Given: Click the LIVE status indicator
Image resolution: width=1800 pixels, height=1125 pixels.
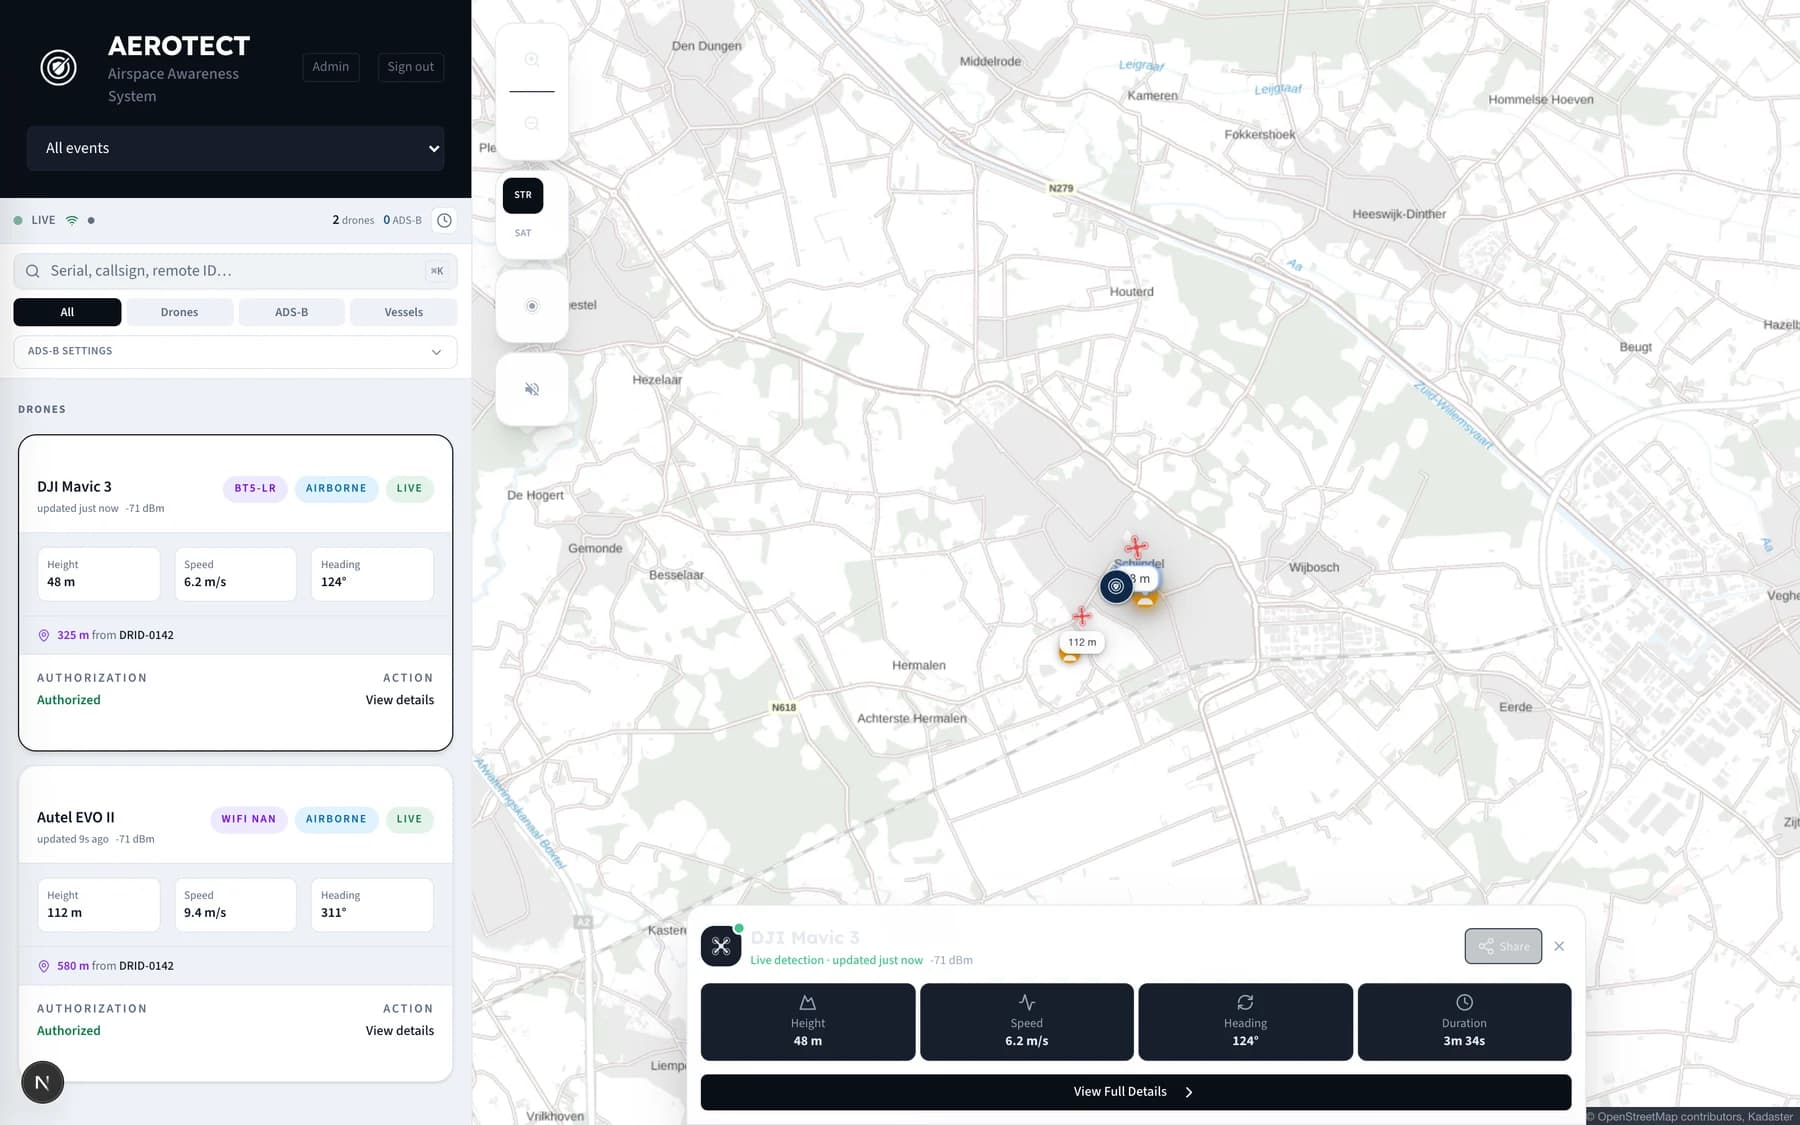Looking at the screenshot, I should click(x=35, y=220).
